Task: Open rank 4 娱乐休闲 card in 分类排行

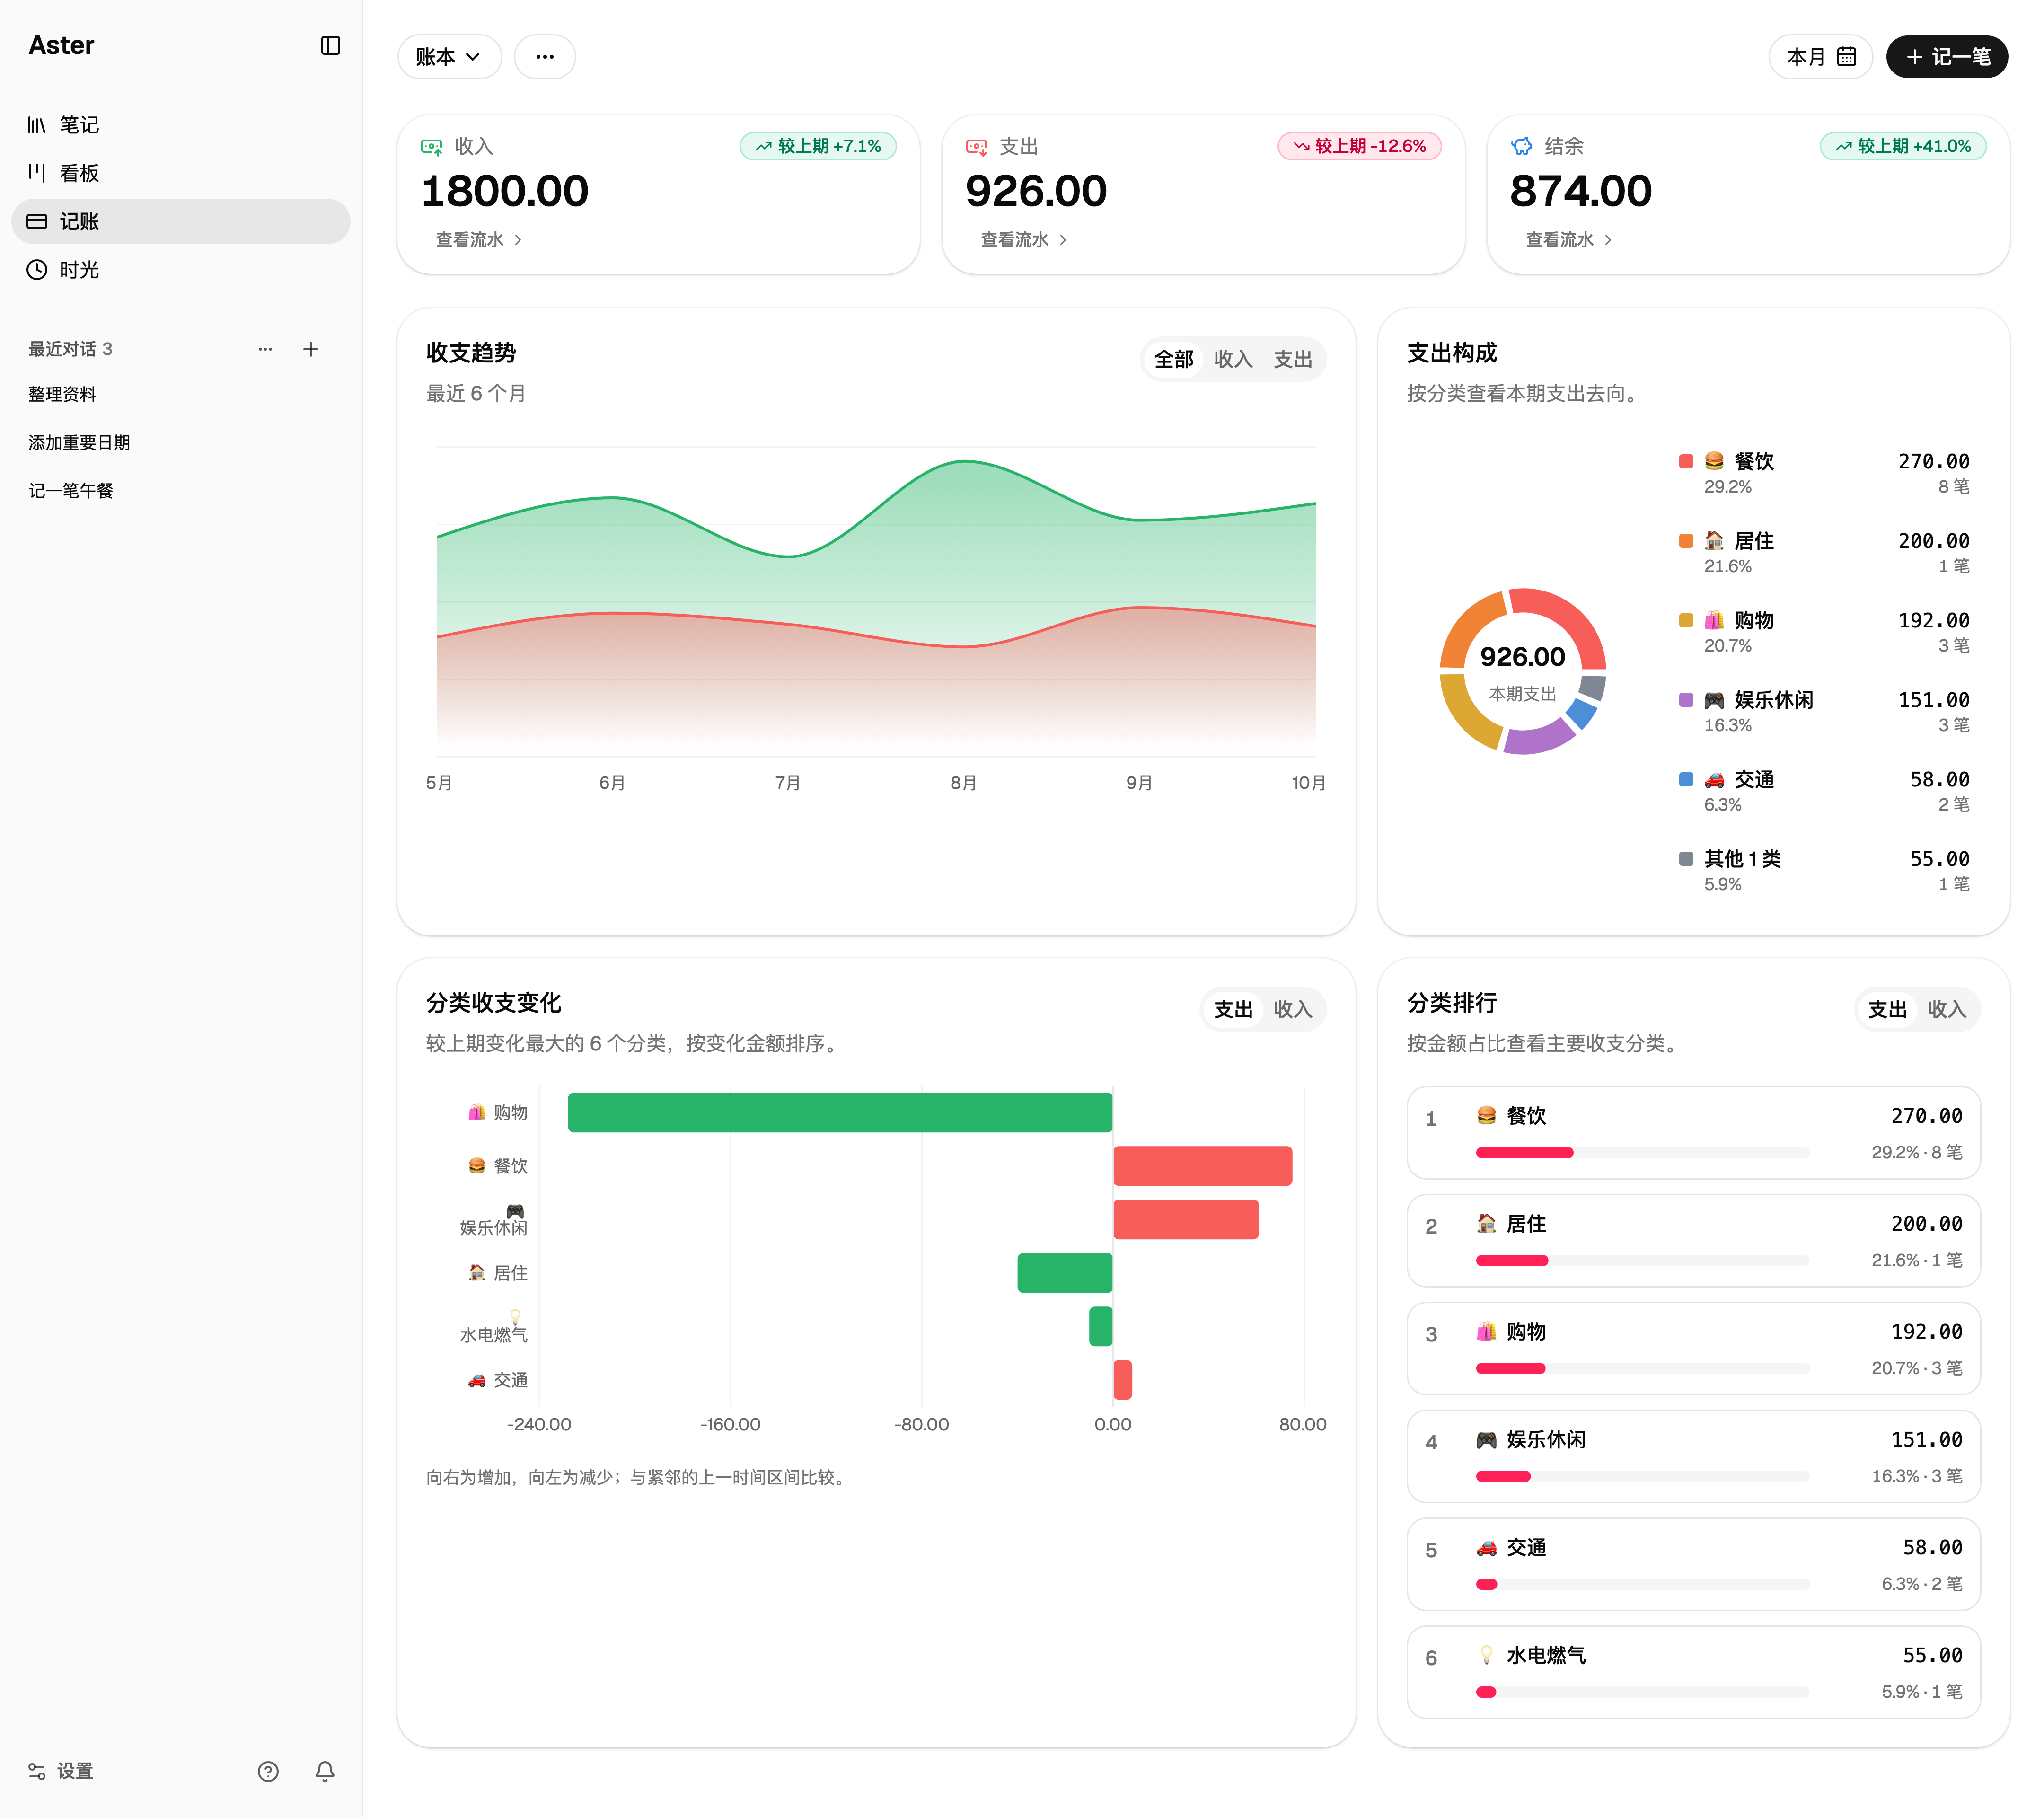Action: [x=1693, y=1457]
